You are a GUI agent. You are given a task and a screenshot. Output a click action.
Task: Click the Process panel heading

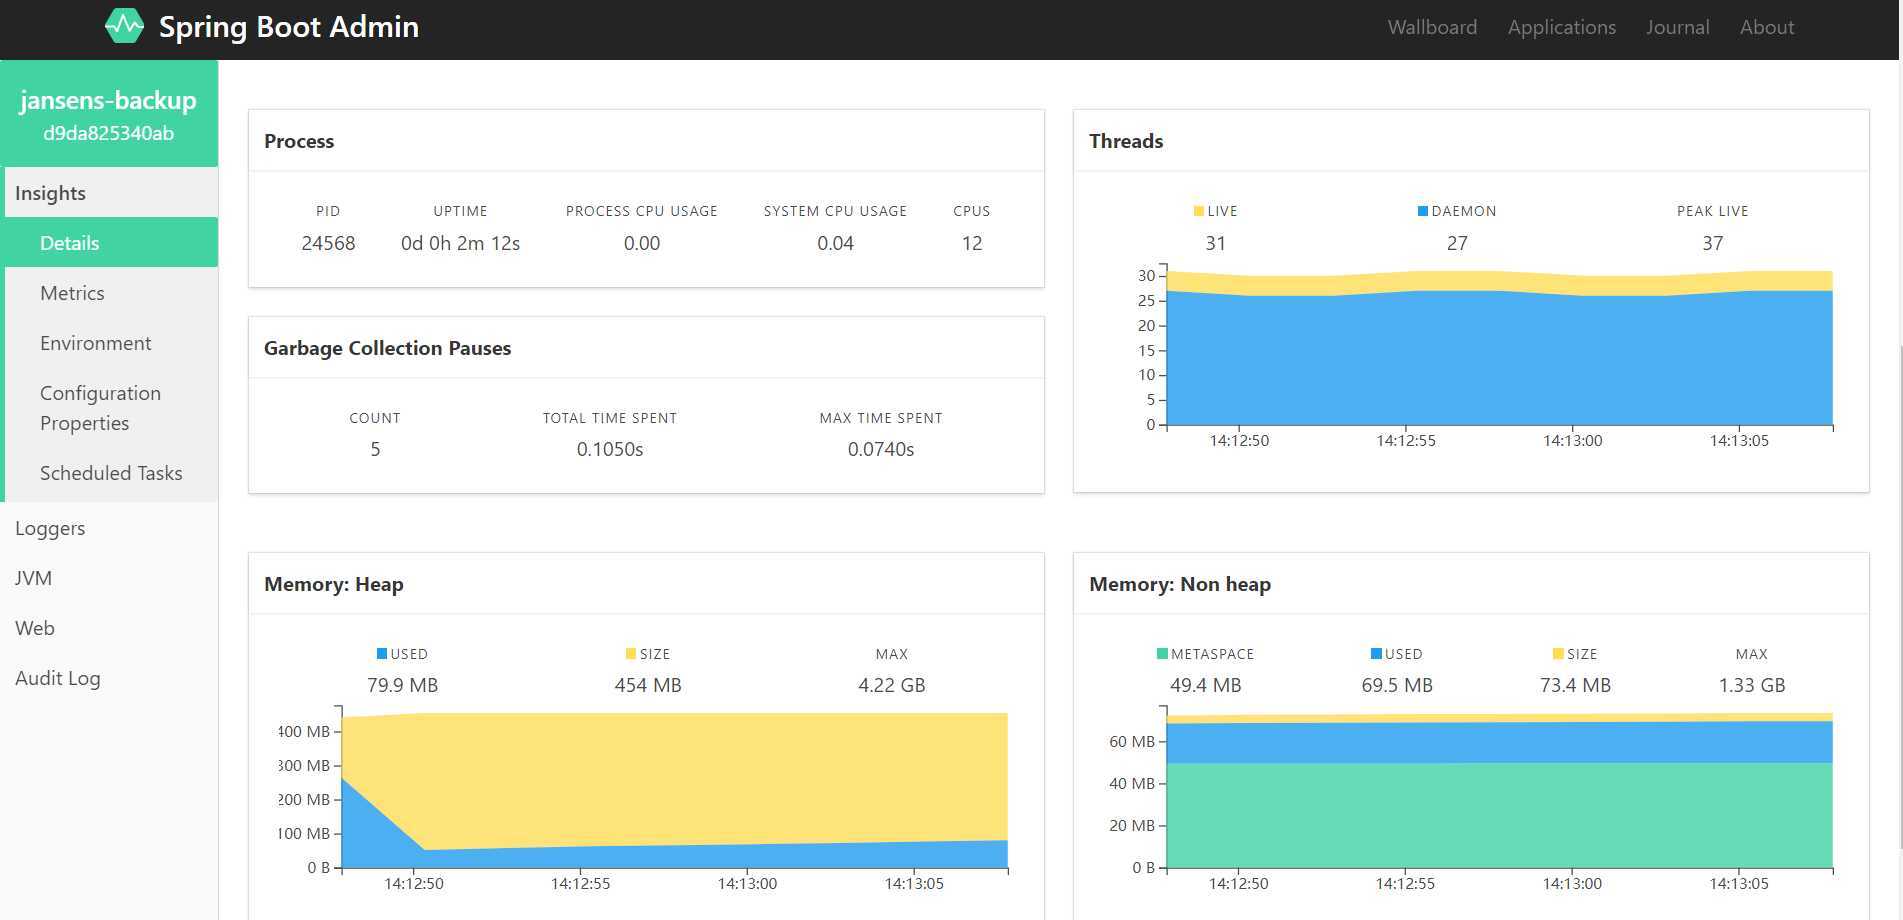[299, 141]
